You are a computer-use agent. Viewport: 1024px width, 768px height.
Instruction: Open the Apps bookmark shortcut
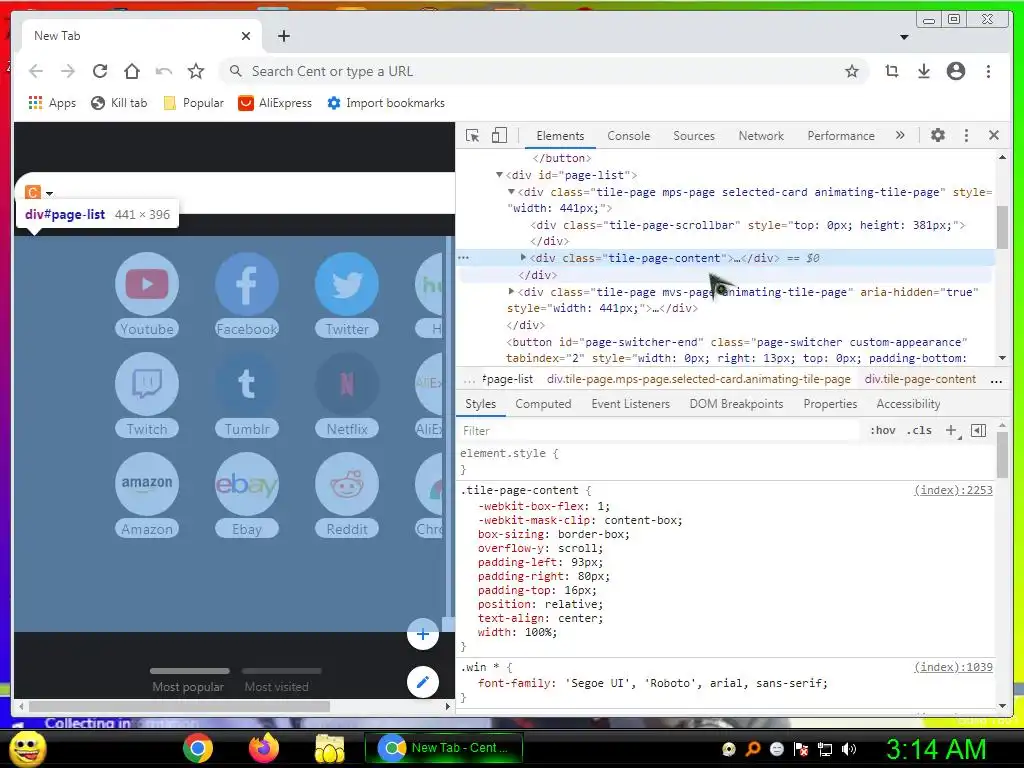click(x=52, y=103)
